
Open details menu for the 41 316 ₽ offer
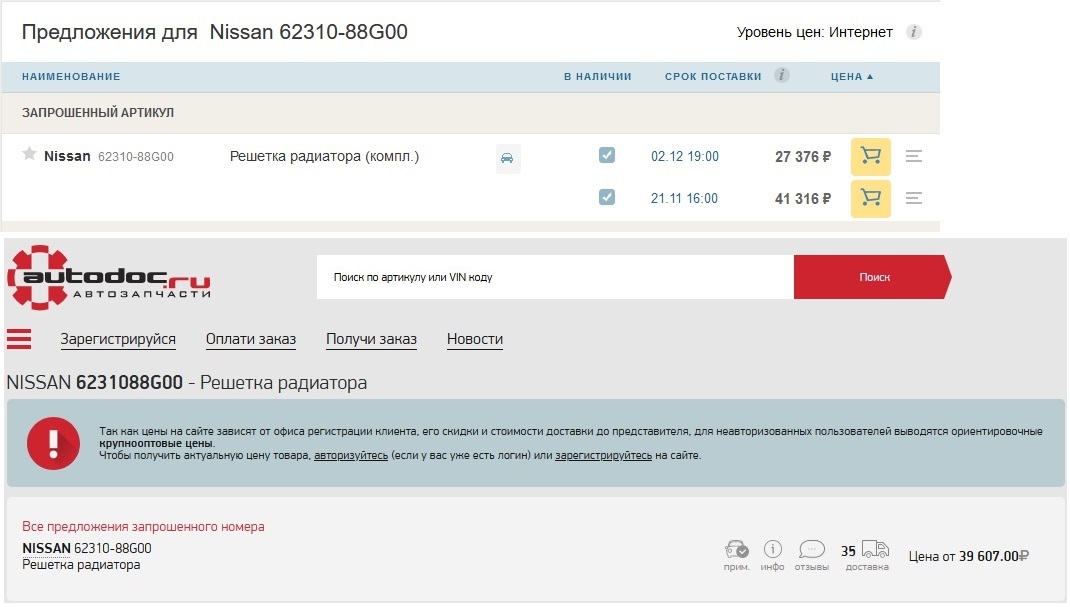point(914,198)
